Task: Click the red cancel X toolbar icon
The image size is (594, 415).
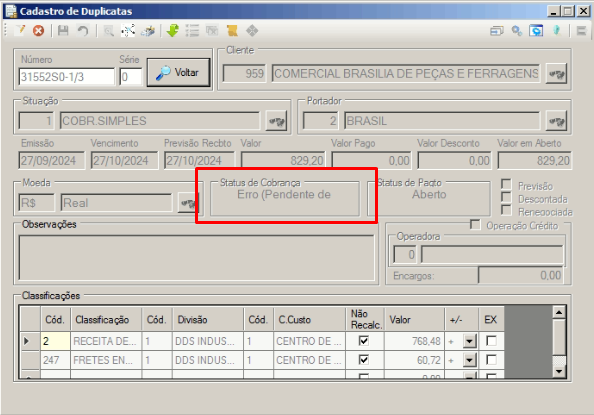Action: [x=38, y=30]
